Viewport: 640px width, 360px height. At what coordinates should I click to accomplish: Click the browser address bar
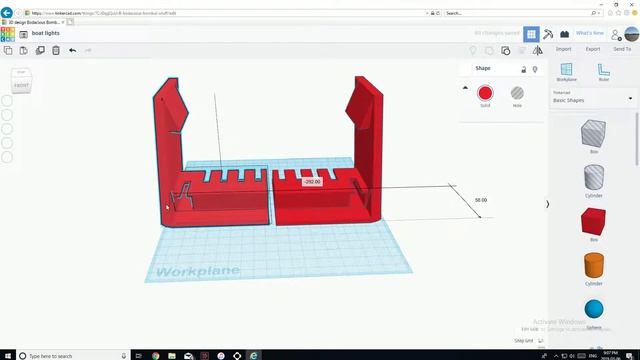pos(229,13)
